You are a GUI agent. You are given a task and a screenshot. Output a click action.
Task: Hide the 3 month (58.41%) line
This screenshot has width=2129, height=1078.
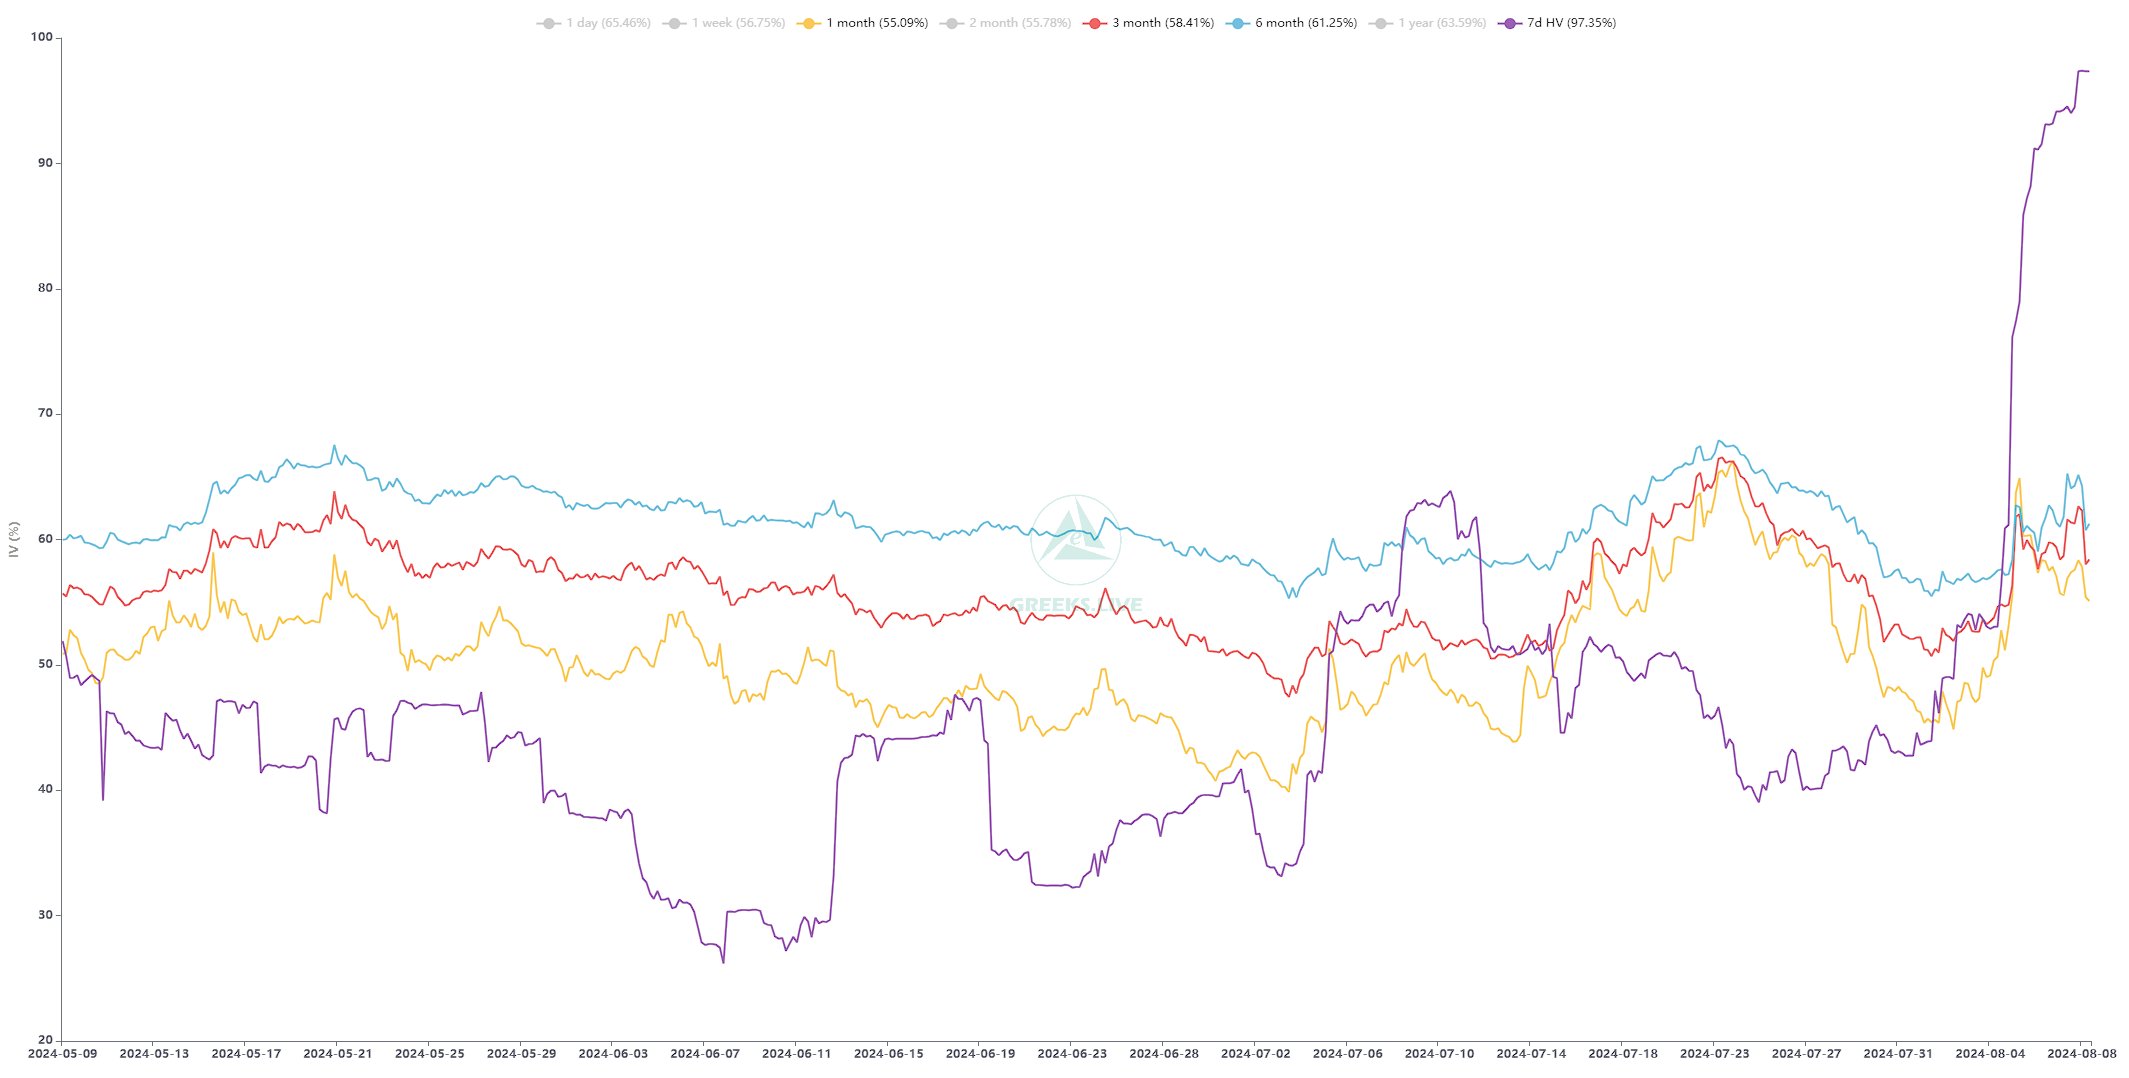[1163, 23]
